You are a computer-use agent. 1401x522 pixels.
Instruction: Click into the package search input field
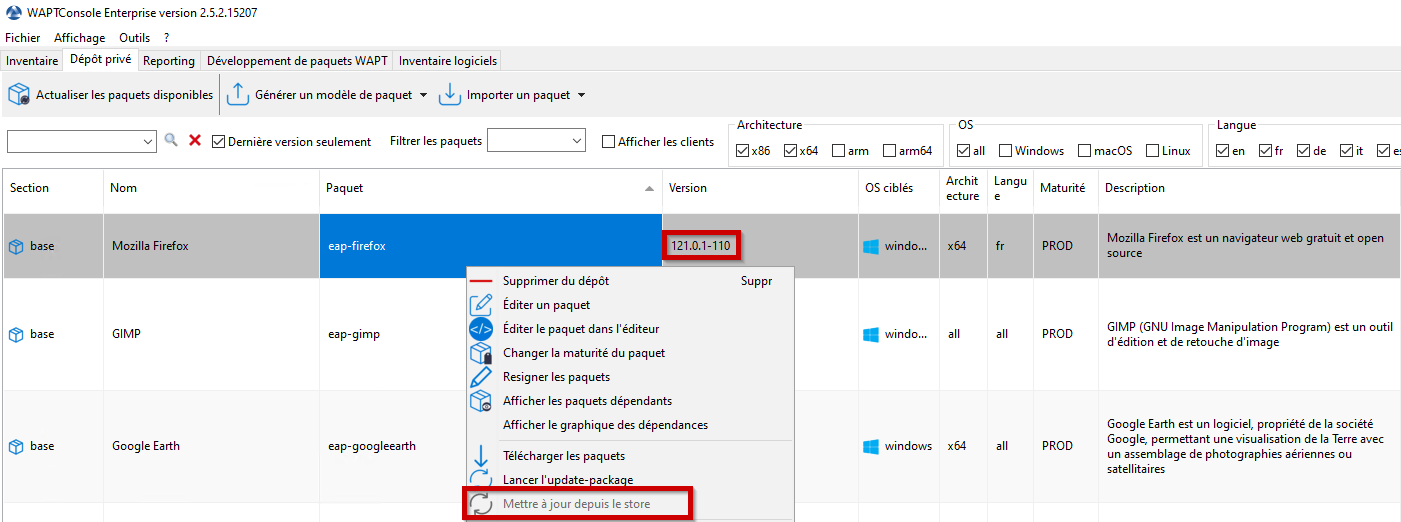click(x=73, y=142)
